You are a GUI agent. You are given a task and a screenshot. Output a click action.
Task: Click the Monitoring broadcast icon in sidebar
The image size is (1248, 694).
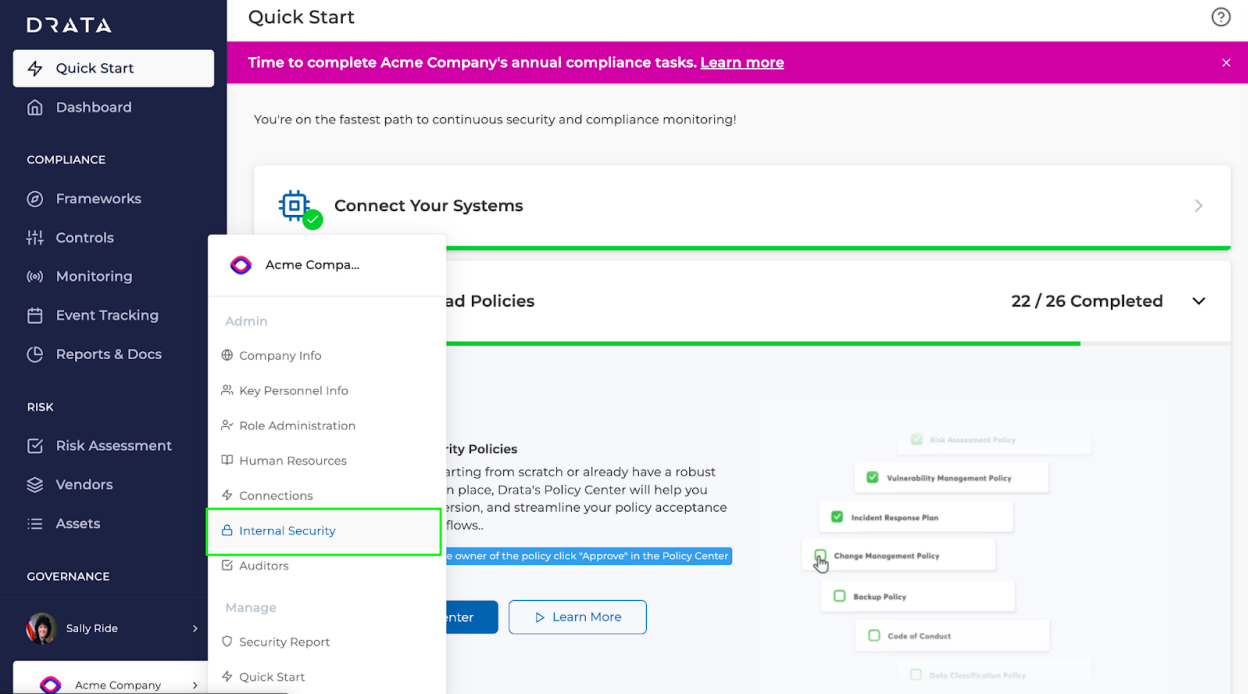(35, 277)
